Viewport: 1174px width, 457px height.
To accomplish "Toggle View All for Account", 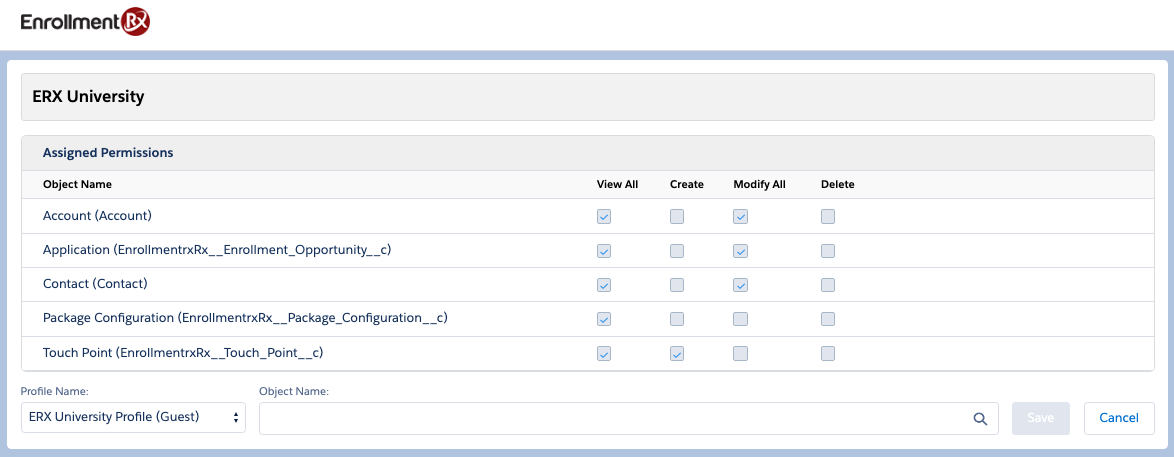I will coord(604,216).
